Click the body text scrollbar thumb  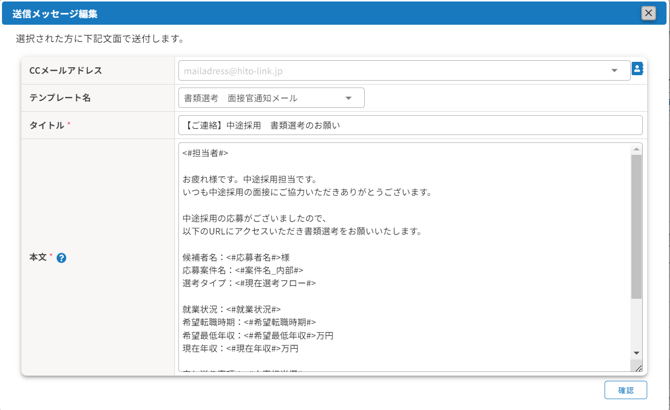point(636,225)
